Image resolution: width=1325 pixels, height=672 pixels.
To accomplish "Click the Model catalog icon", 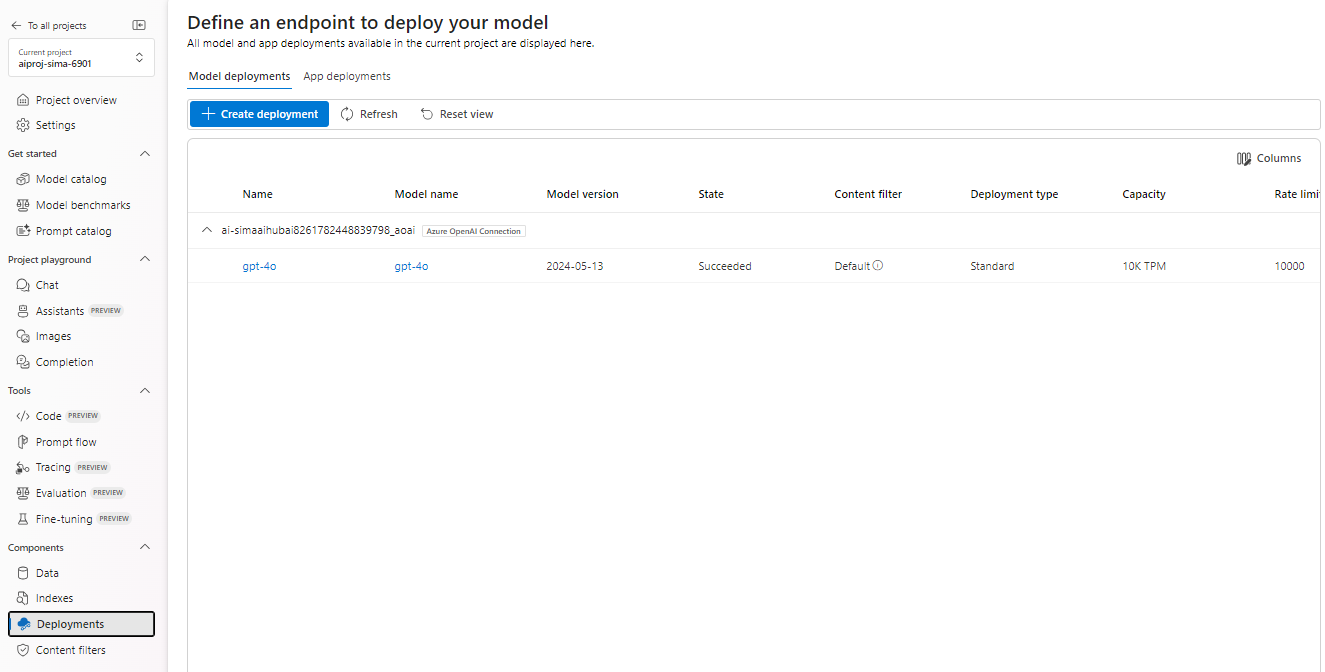I will coord(23,179).
